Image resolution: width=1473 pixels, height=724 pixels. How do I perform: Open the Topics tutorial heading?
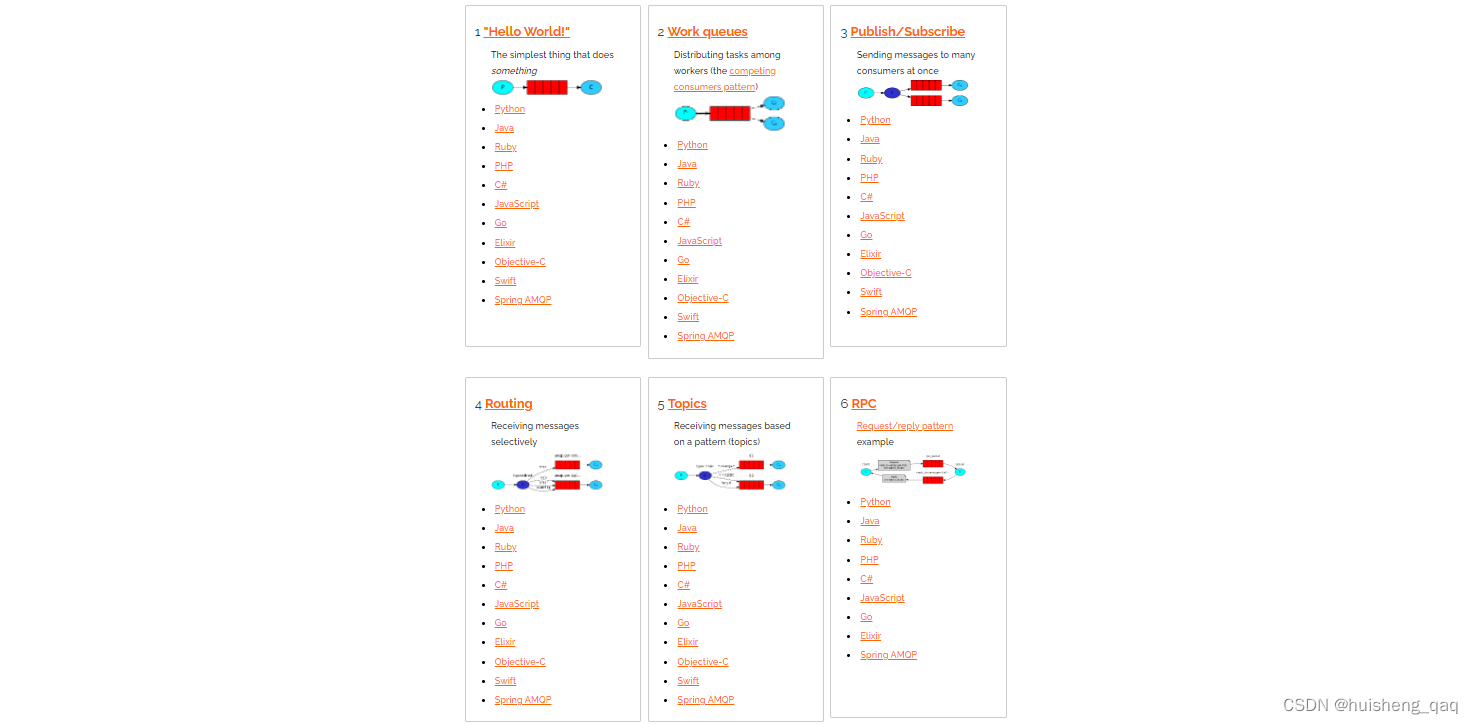687,404
